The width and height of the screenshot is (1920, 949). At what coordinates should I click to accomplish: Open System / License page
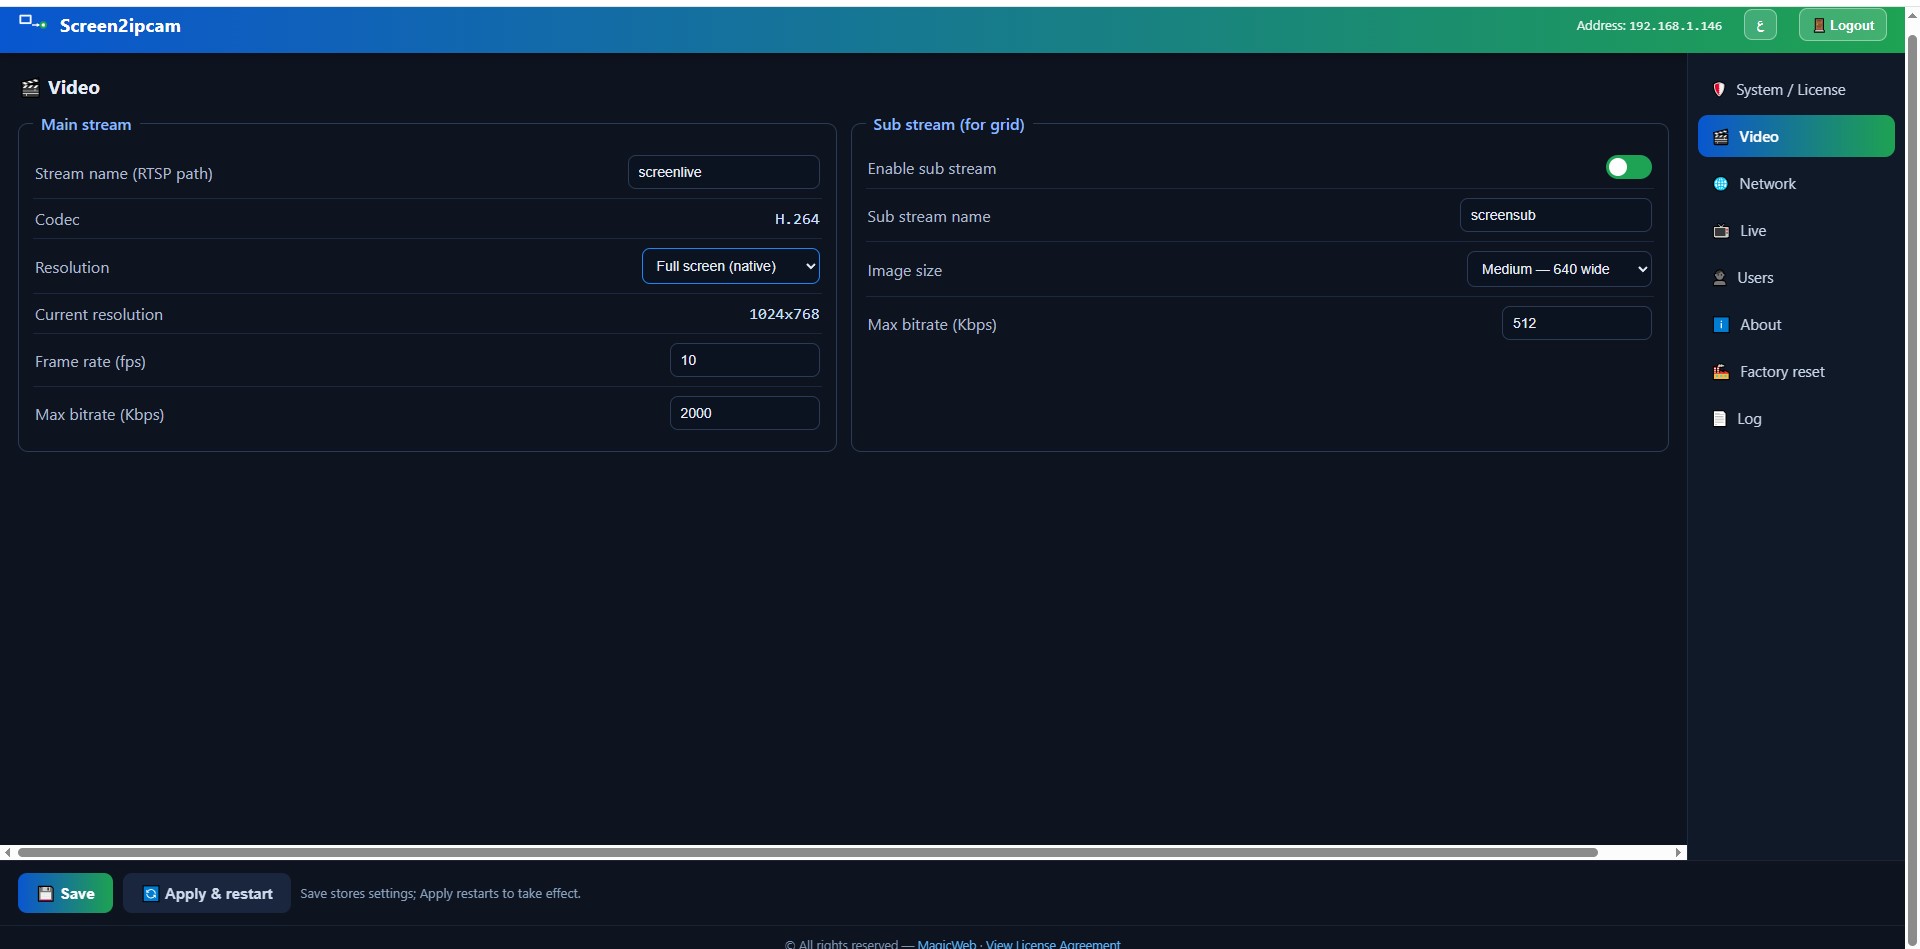pyautogui.click(x=1796, y=90)
